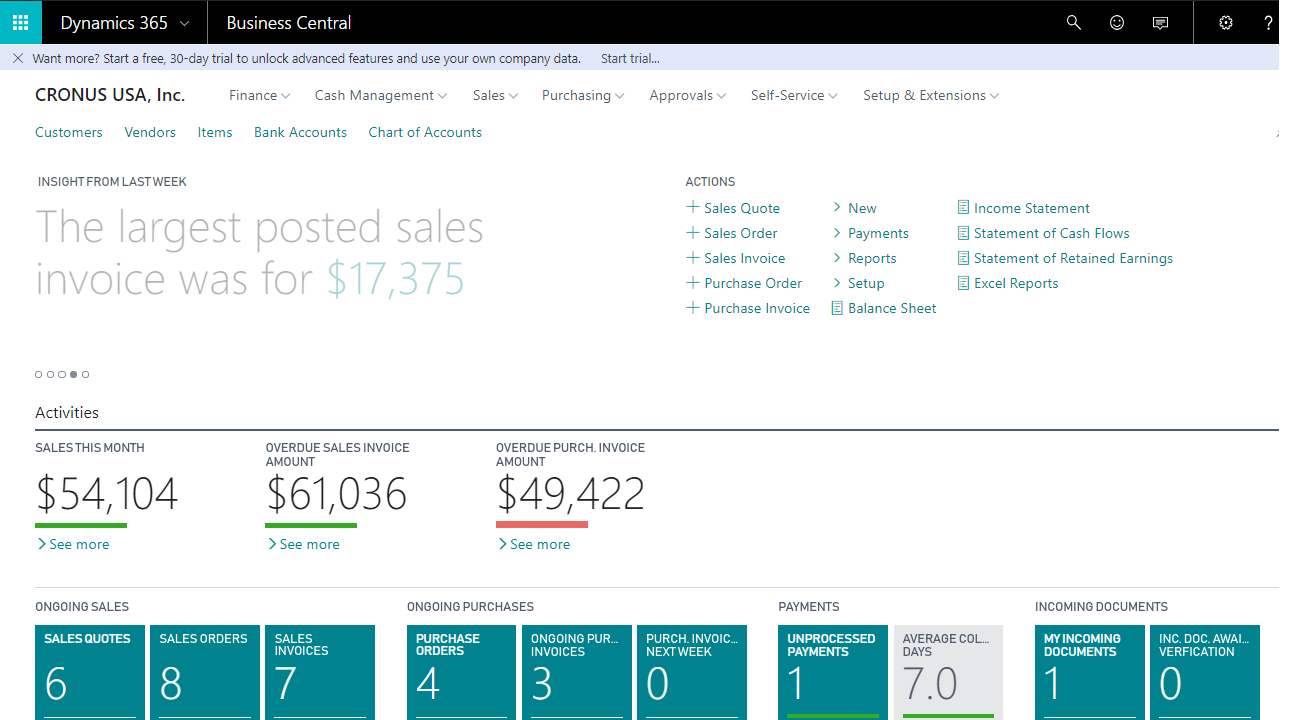Select the first insight carousel dot
1294x720 pixels.
tap(39, 374)
